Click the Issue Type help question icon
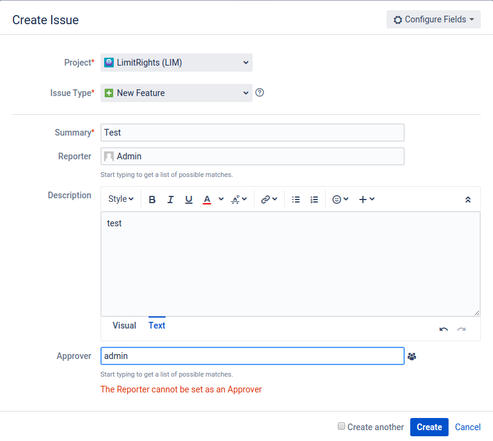Image resolution: width=493 pixels, height=441 pixels. pyautogui.click(x=260, y=92)
